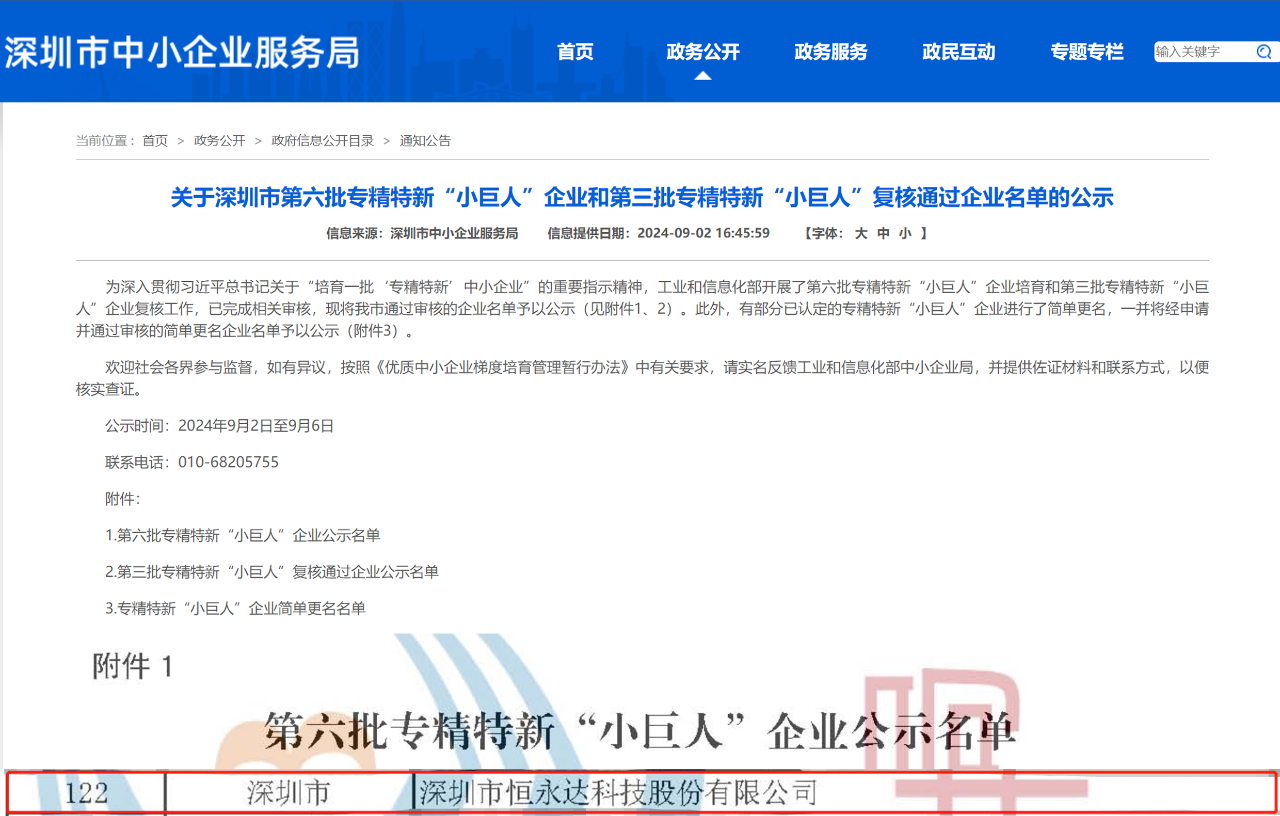
Task: Click the blue article title heading
Action: (642, 197)
